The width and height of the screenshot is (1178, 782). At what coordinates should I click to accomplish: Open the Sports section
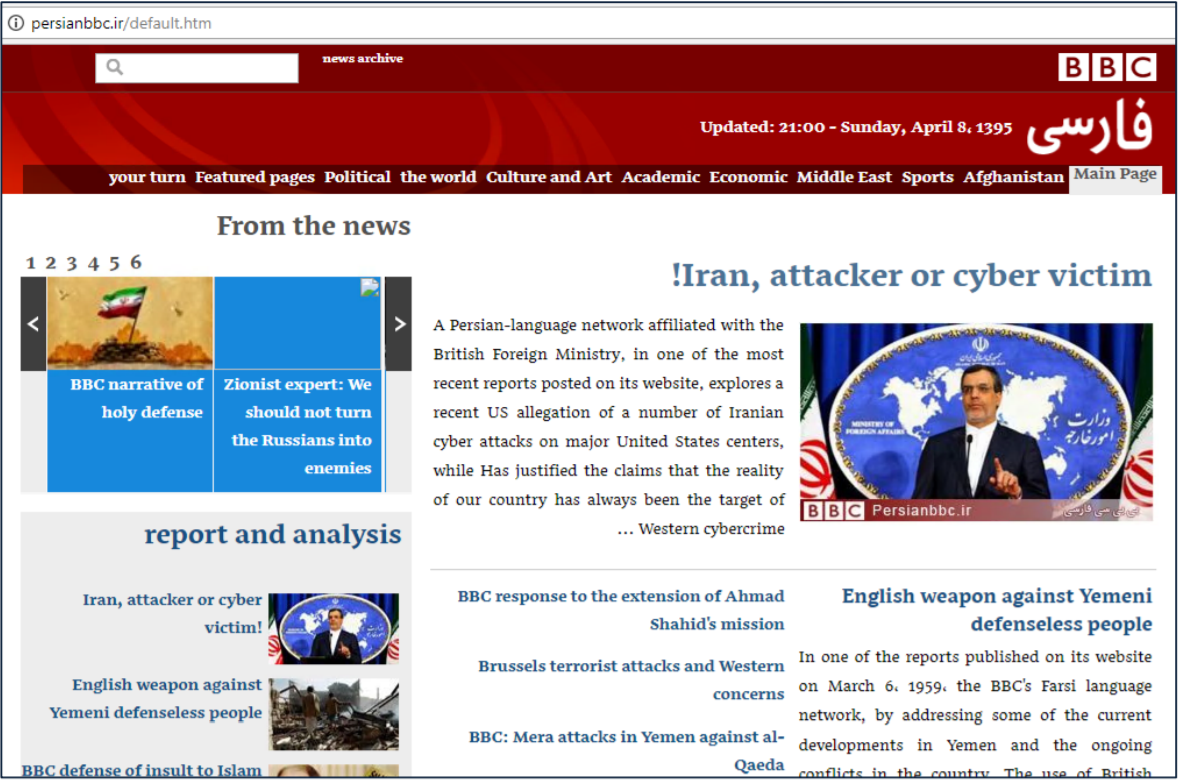click(927, 177)
